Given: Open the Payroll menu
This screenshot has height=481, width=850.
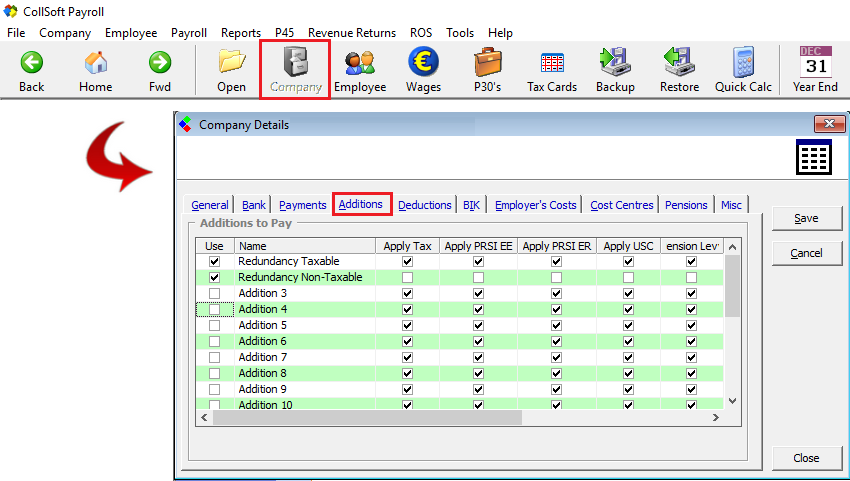Looking at the screenshot, I should pyautogui.click(x=189, y=33).
